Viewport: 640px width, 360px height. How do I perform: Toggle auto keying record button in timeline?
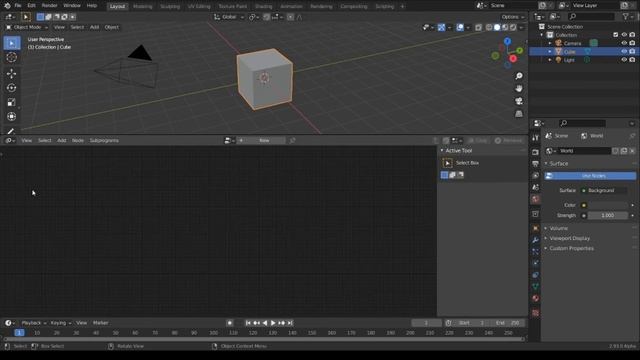(230, 323)
